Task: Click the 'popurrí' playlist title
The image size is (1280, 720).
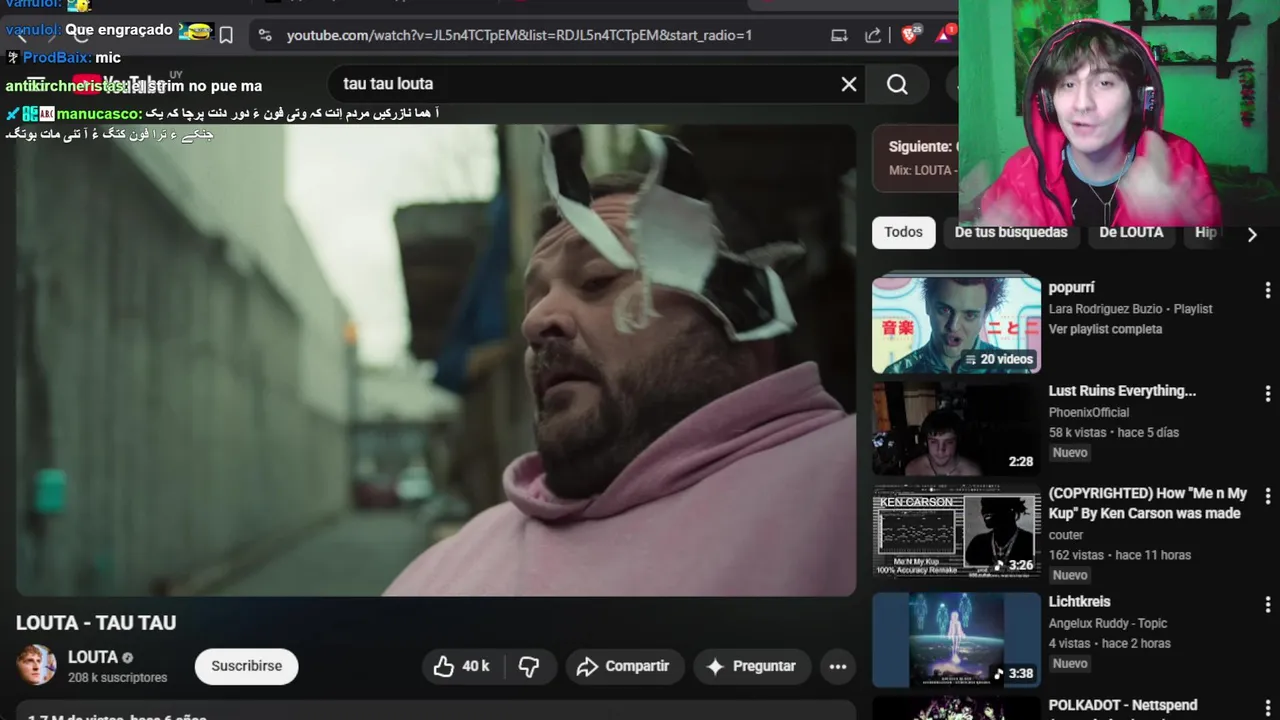Action: [x=1071, y=288]
